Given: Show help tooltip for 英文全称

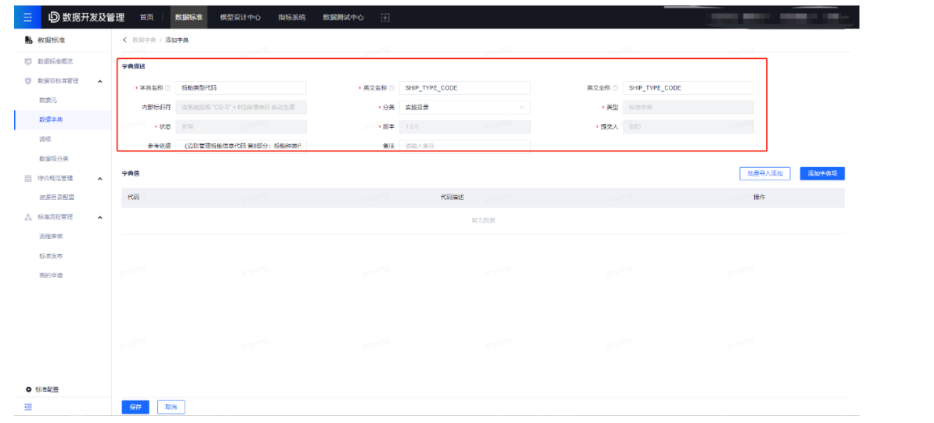Looking at the screenshot, I should tap(615, 88).
